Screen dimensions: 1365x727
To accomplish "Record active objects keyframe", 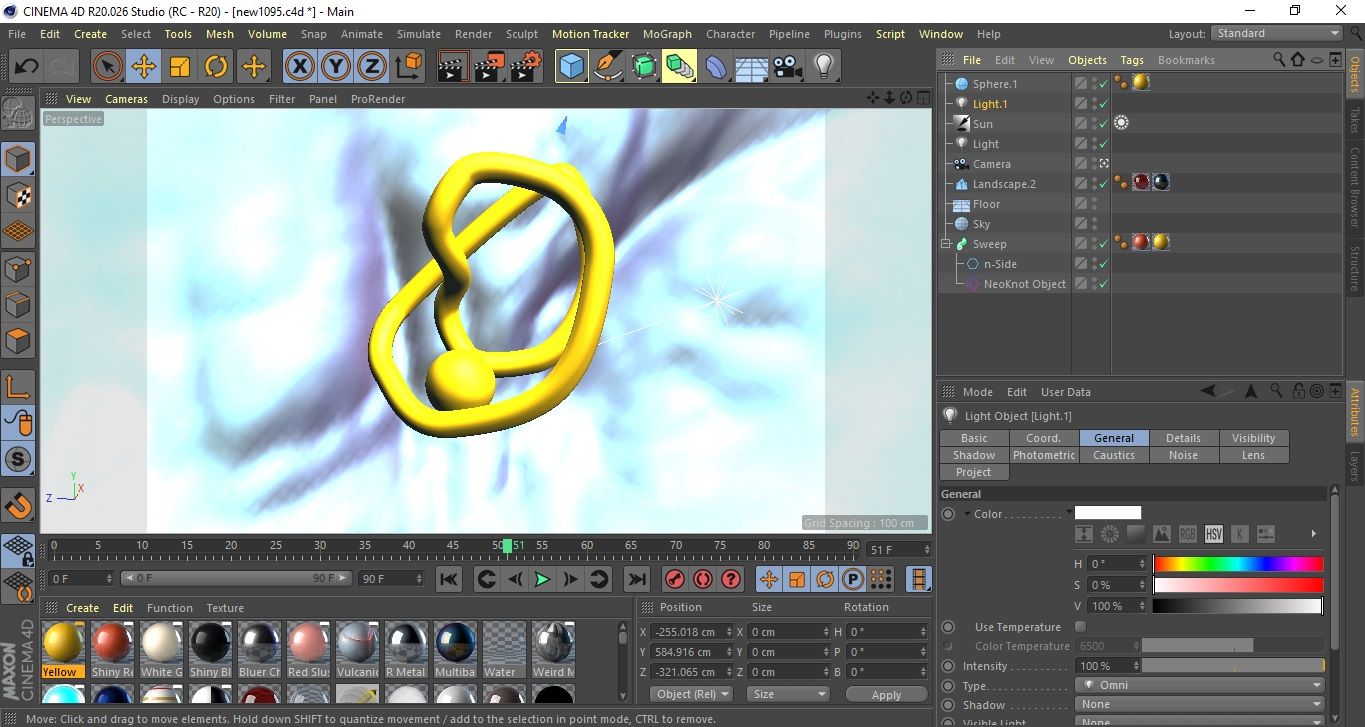I will pos(675,579).
